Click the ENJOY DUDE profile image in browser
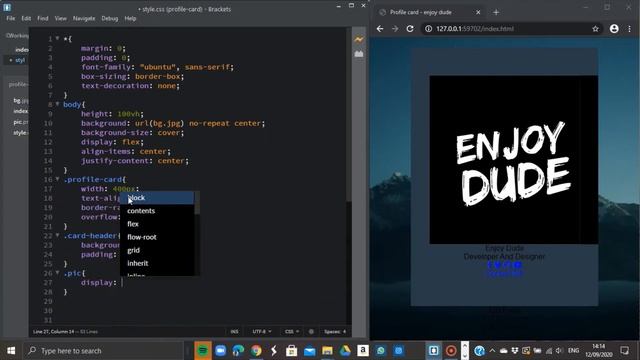This screenshot has width=640, height=360. [x=513, y=160]
